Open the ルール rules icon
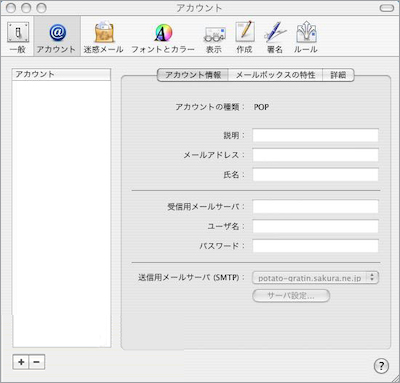 tap(306, 37)
